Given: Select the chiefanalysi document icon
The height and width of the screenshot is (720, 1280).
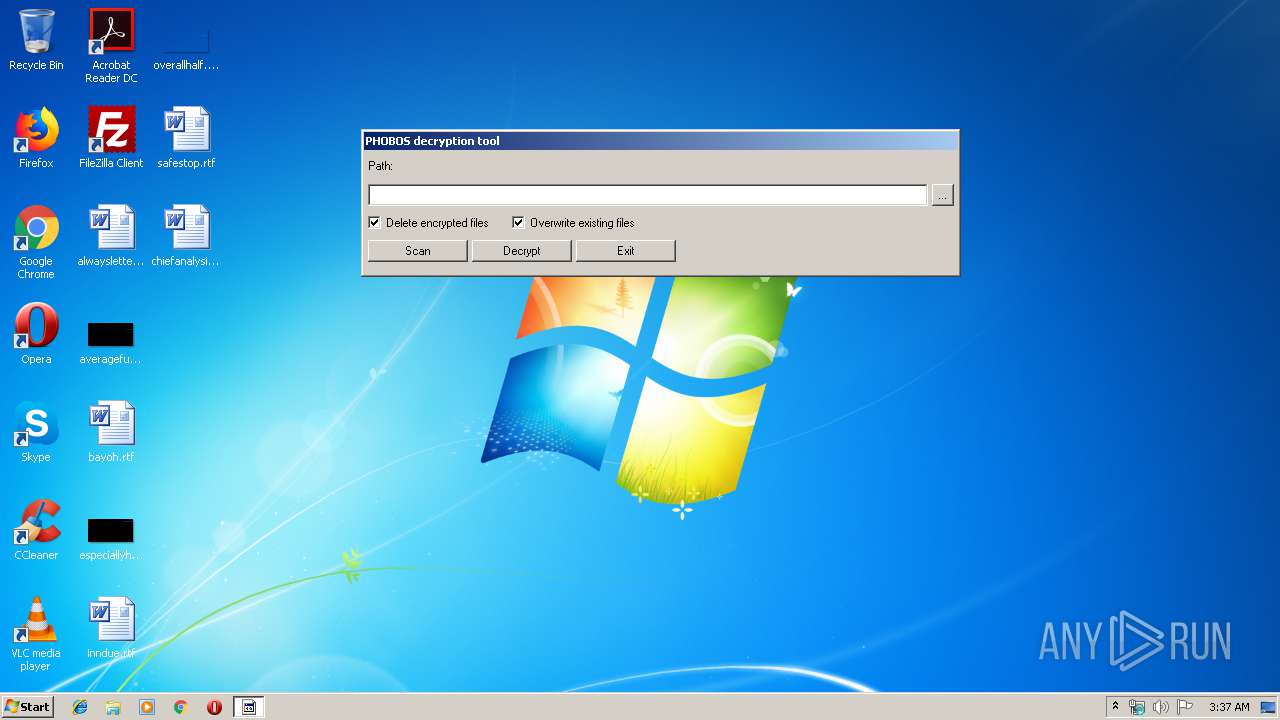Looking at the screenshot, I should click(186, 236).
